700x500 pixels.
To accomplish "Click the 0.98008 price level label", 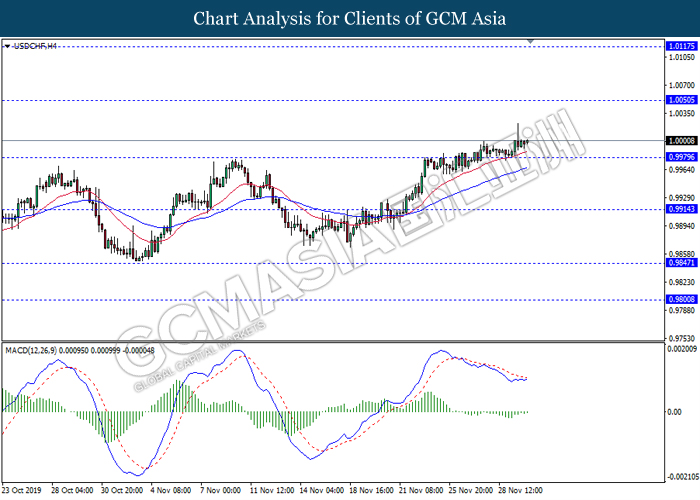I will pyautogui.click(x=681, y=299).
